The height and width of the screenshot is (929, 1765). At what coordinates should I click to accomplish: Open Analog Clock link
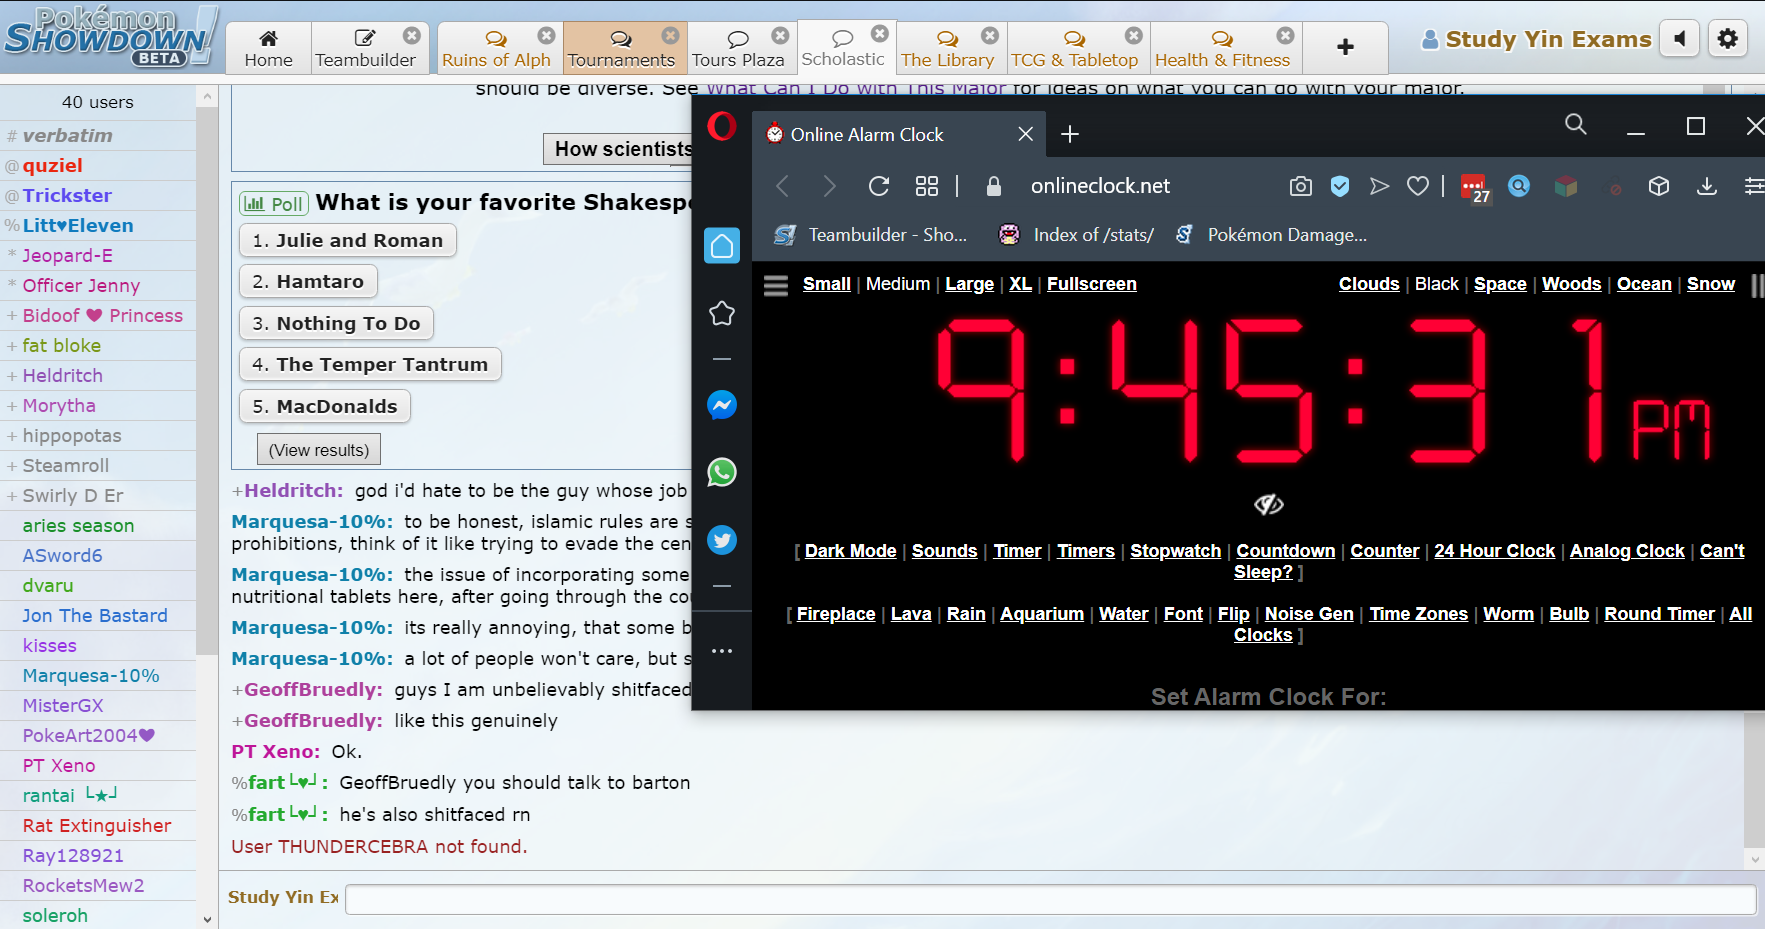point(1627,551)
